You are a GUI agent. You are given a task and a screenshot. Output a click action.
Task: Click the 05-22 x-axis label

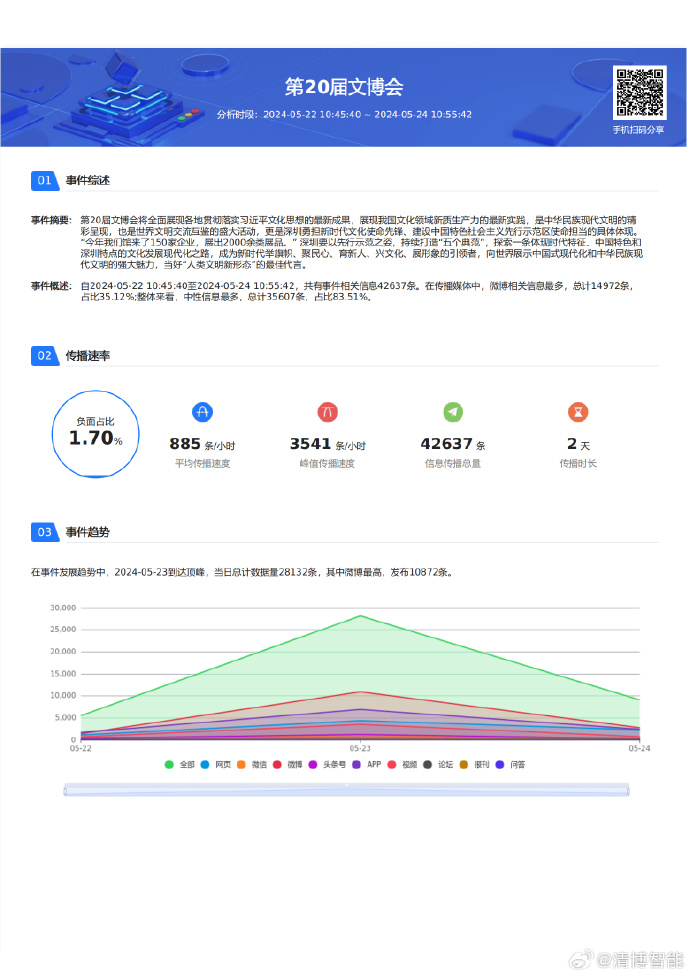point(80,748)
